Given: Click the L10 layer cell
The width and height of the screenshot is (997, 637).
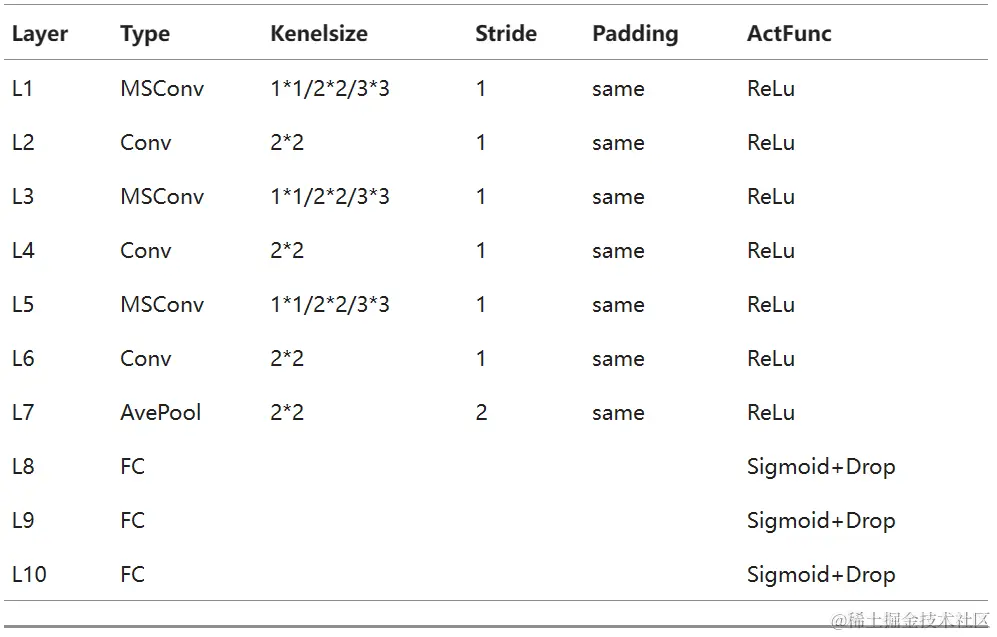Looking at the screenshot, I should coord(28,575).
